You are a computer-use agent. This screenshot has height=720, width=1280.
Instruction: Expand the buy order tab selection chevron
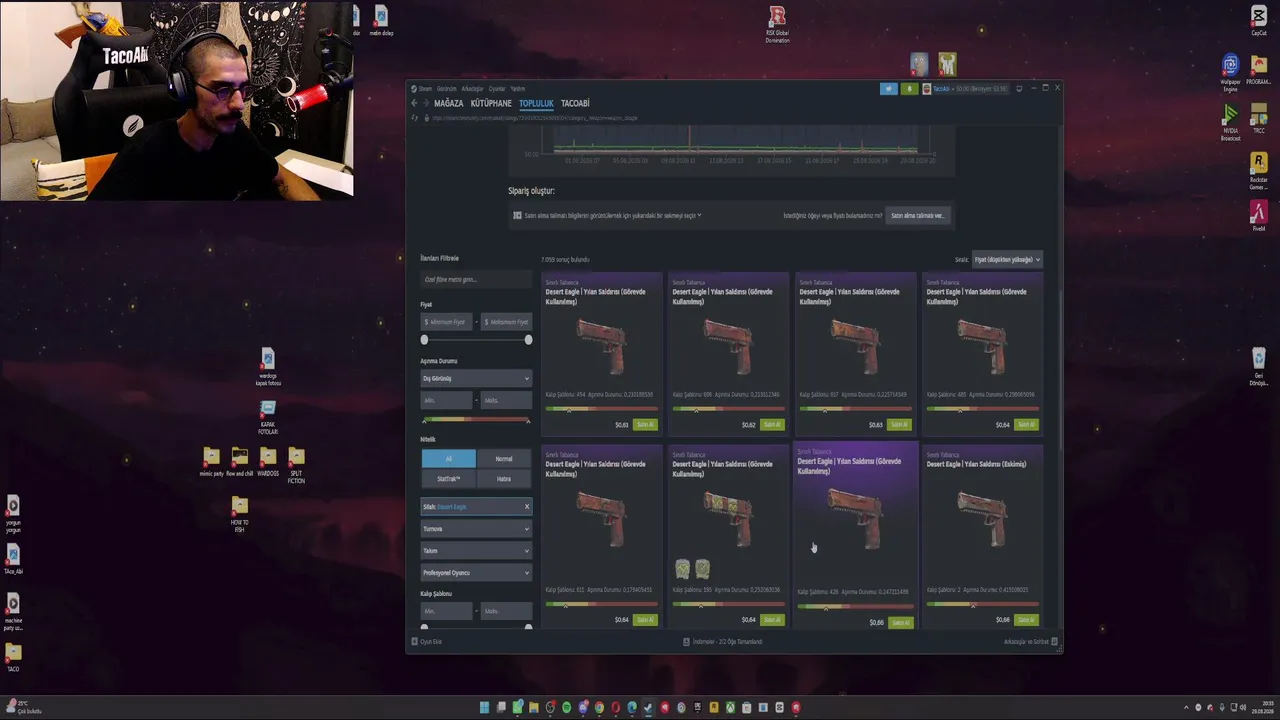click(x=699, y=215)
